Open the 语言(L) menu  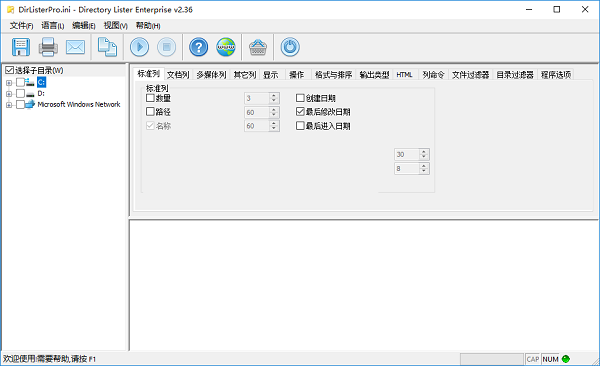pos(52,26)
